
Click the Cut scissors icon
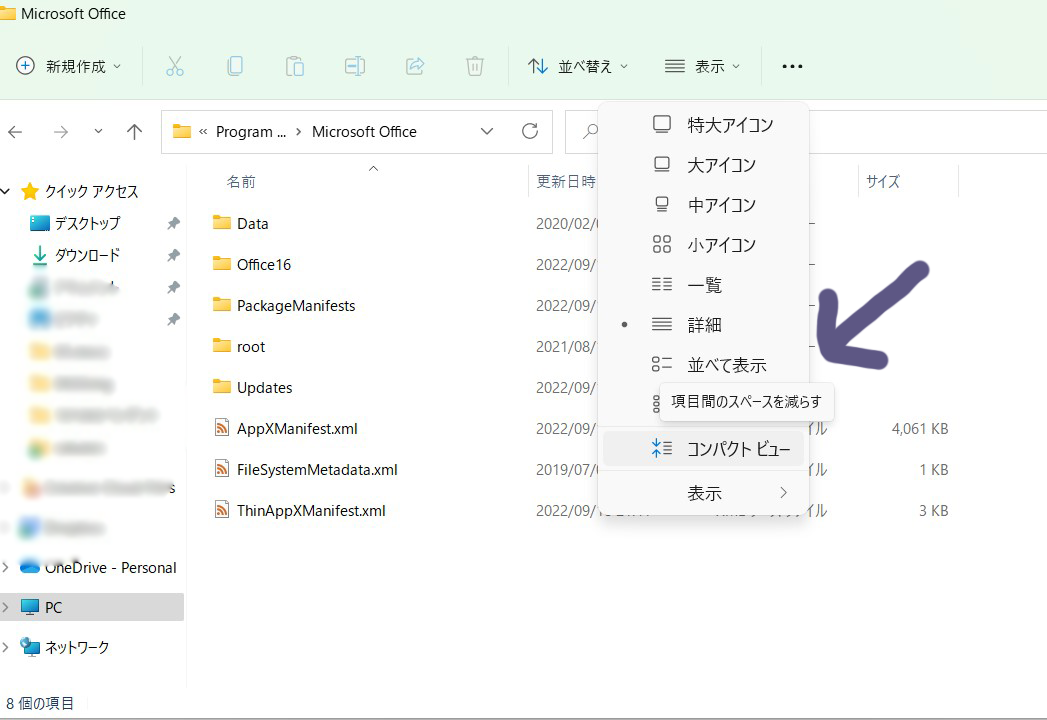point(174,66)
